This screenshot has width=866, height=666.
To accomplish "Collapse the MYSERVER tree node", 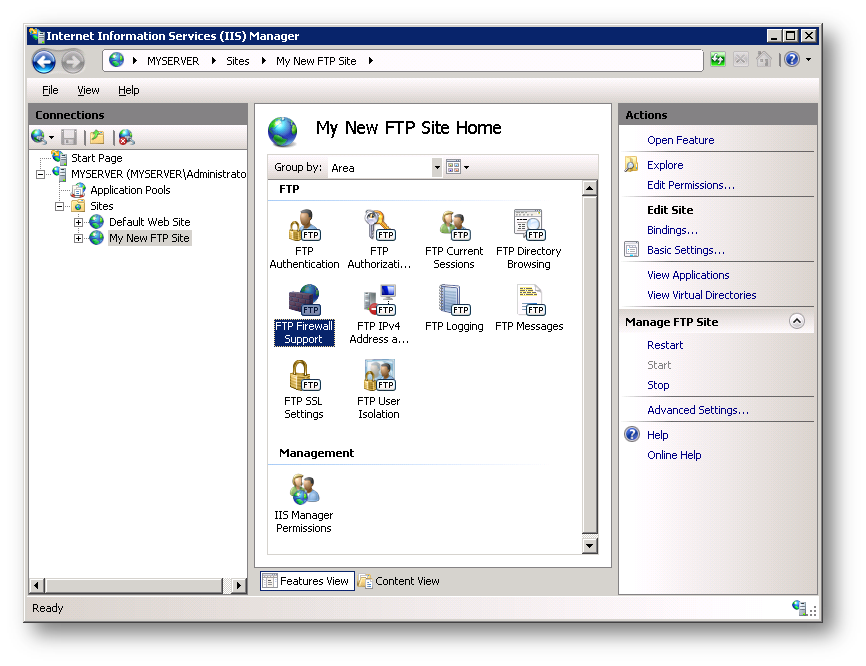I will coord(40,175).
